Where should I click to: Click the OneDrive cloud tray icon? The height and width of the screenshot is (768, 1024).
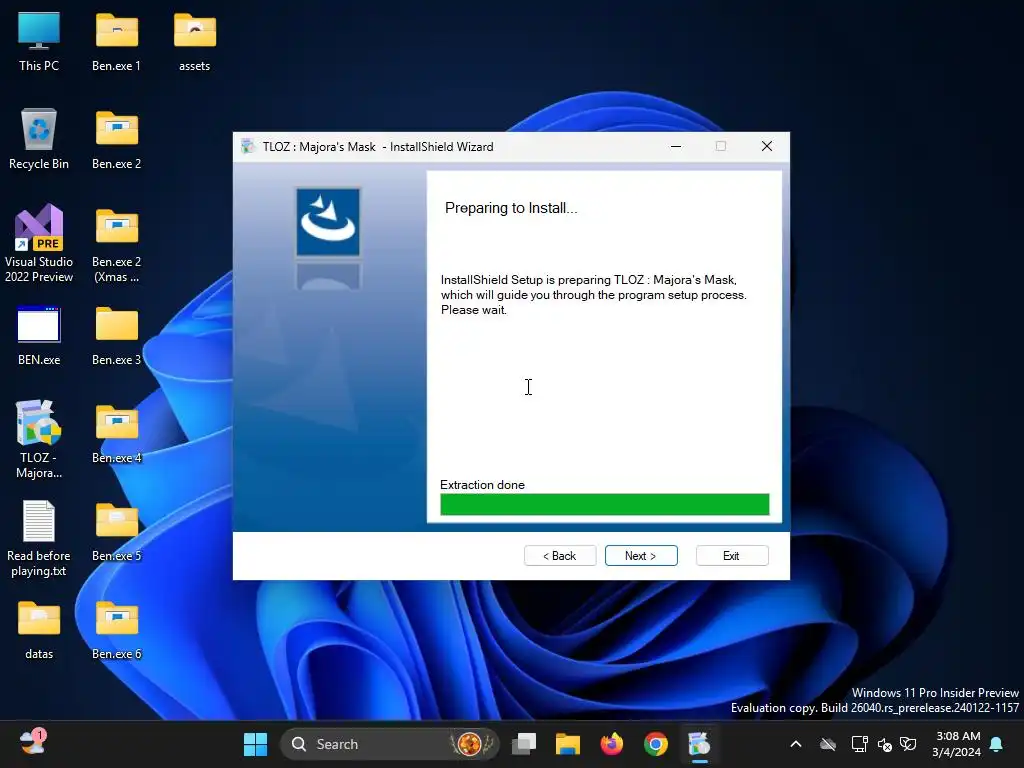(x=828, y=744)
